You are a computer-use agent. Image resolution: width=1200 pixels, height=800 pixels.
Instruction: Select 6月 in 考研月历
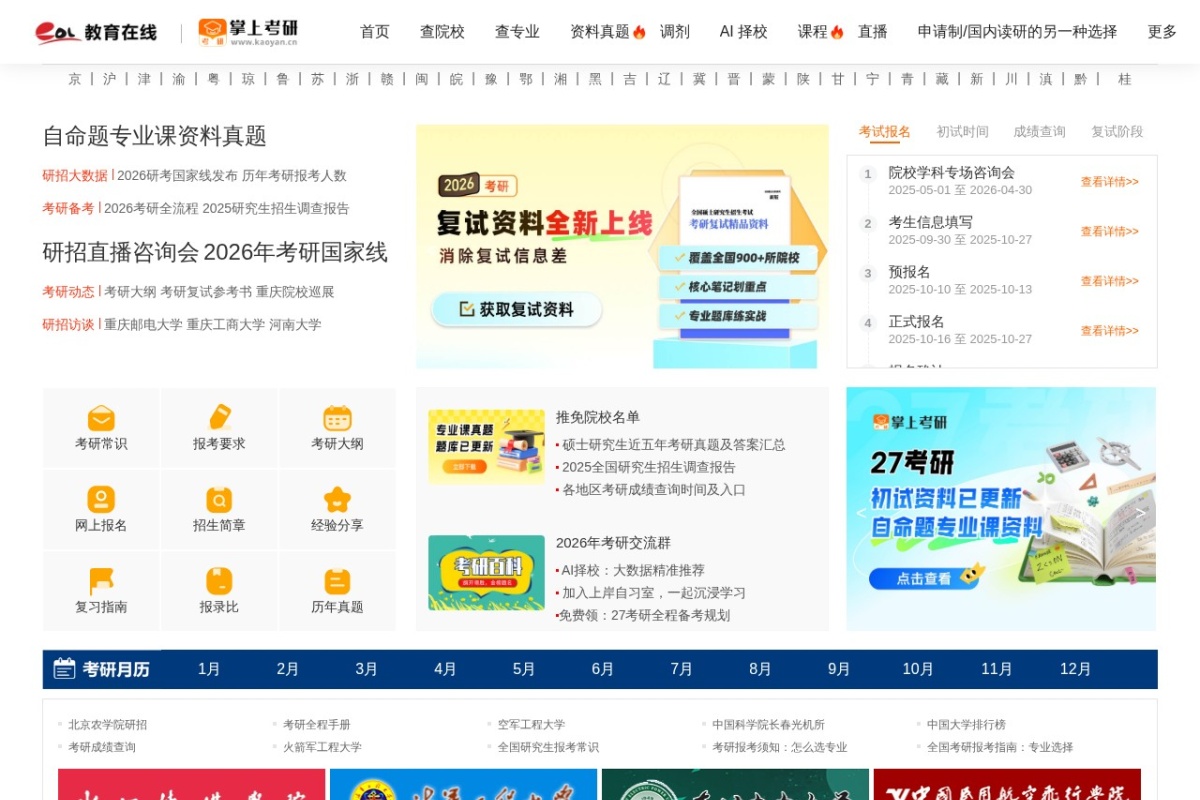(603, 669)
